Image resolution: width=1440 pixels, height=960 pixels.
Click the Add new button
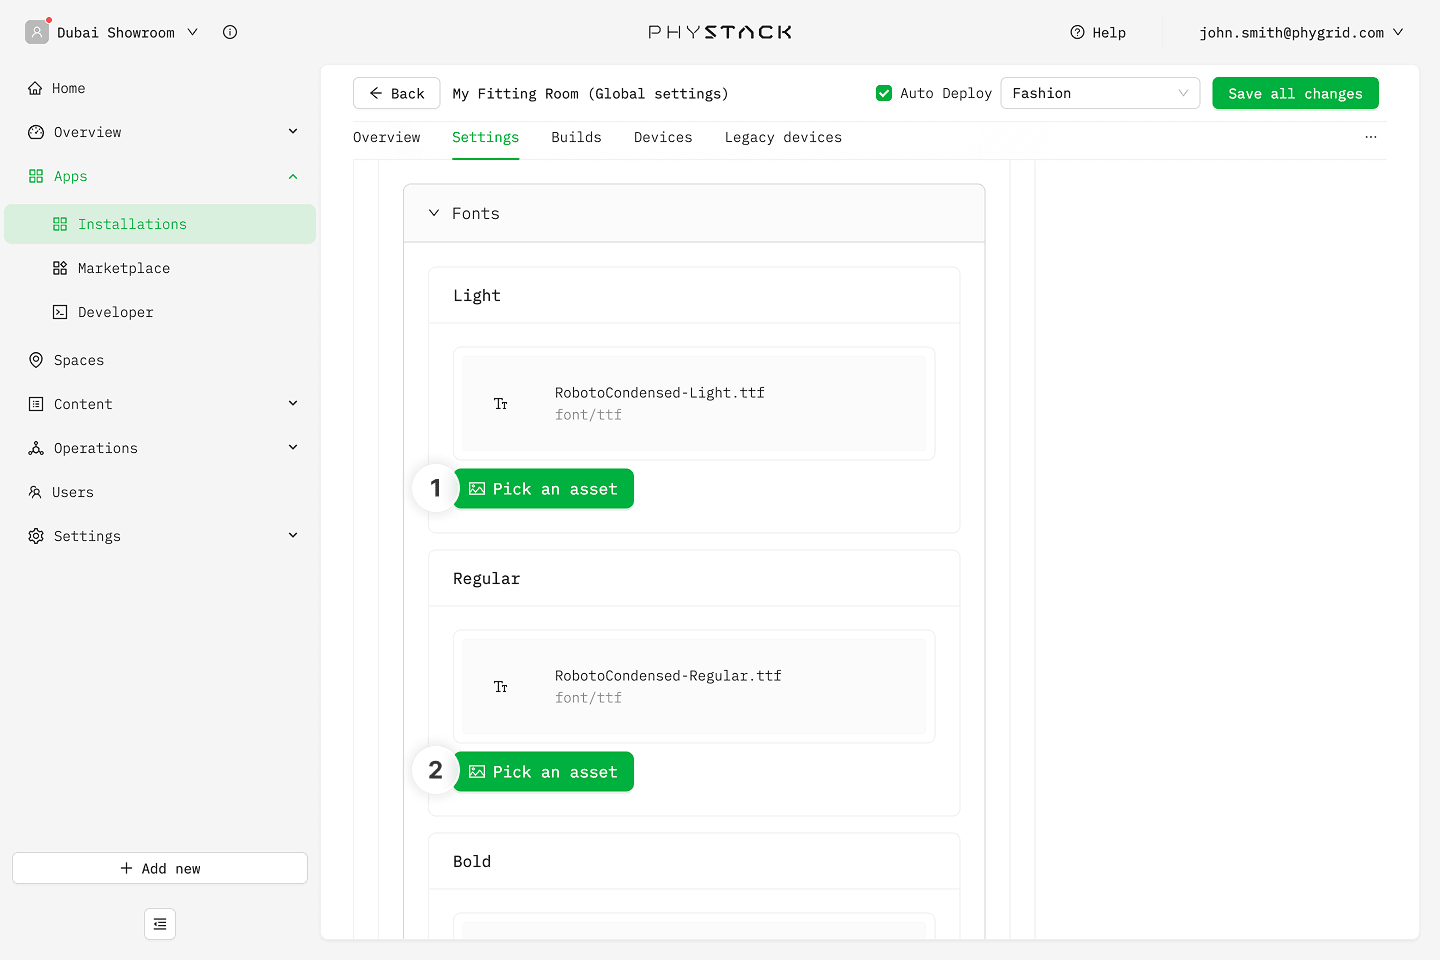tap(160, 868)
